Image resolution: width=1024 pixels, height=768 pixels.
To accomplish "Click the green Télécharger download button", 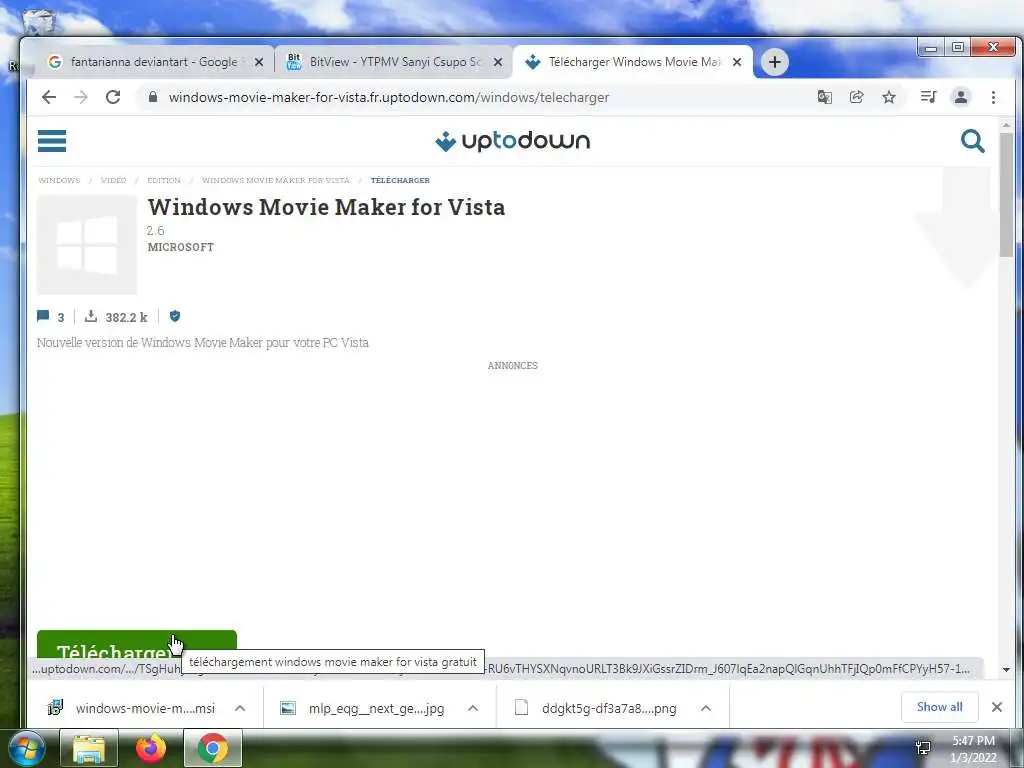I will click(x=136, y=645).
